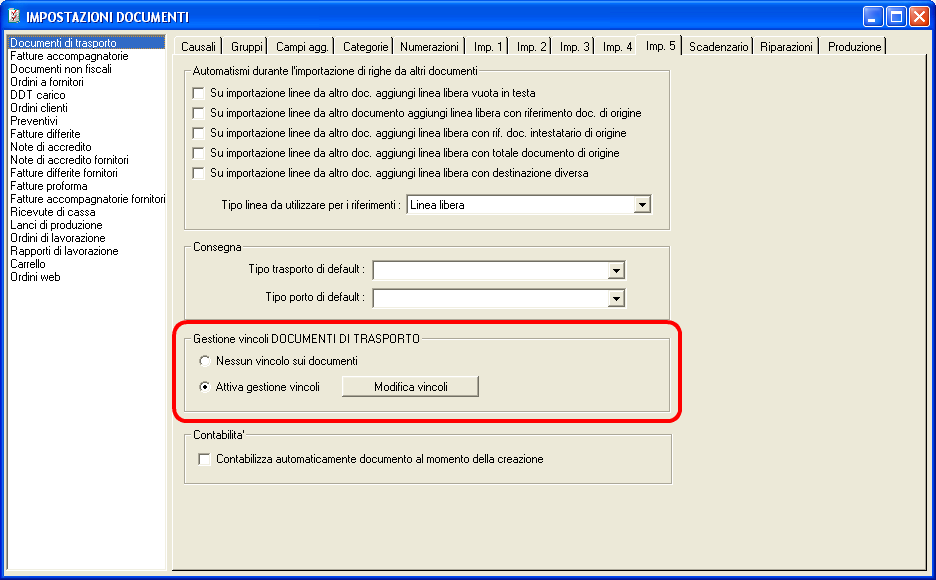Choose Fatture differite list entry
Viewport: 936px width, 580px height.
click(87, 134)
